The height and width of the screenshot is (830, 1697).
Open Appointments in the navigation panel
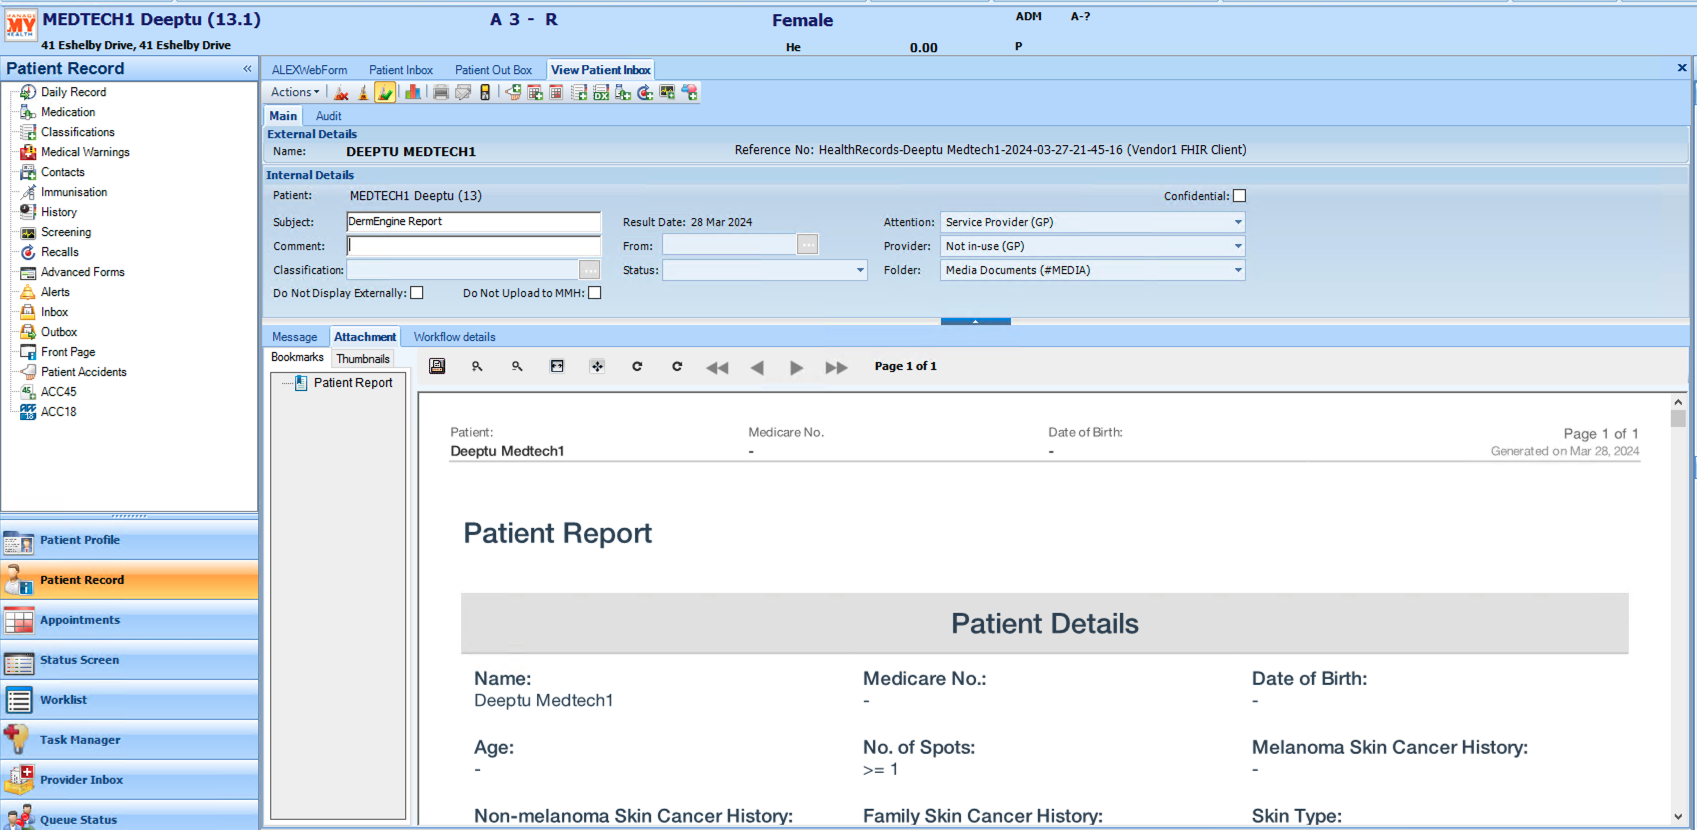80,620
